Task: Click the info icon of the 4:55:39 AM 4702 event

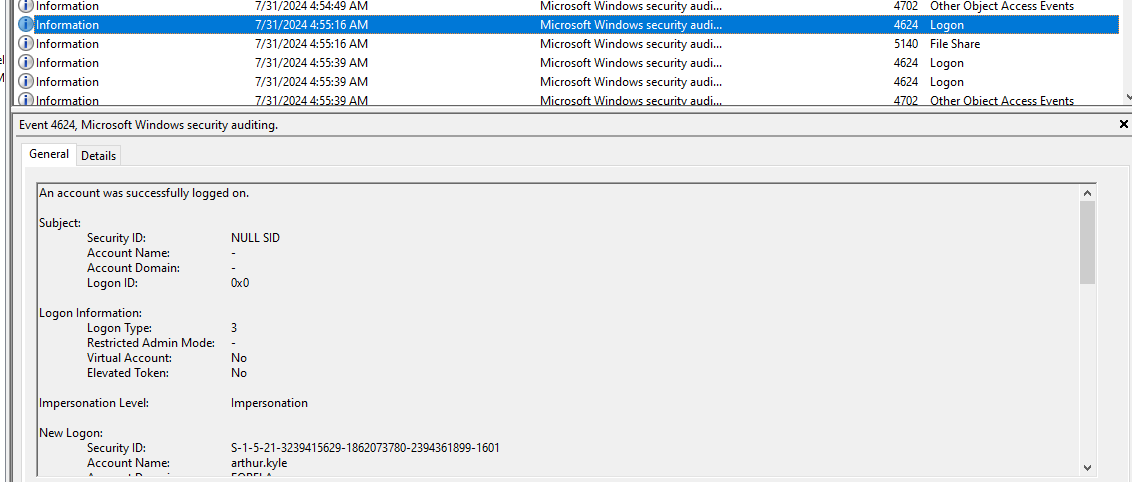Action: [x=26, y=100]
